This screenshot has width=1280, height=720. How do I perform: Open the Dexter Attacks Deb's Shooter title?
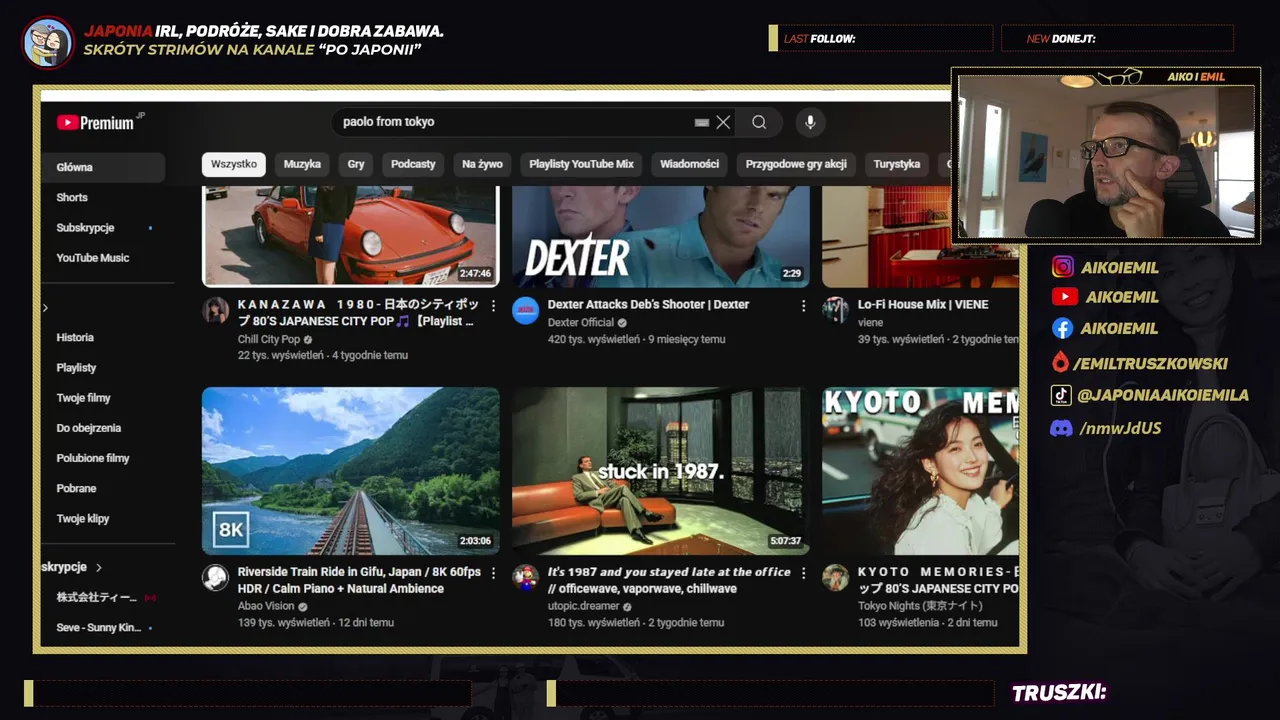point(648,304)
